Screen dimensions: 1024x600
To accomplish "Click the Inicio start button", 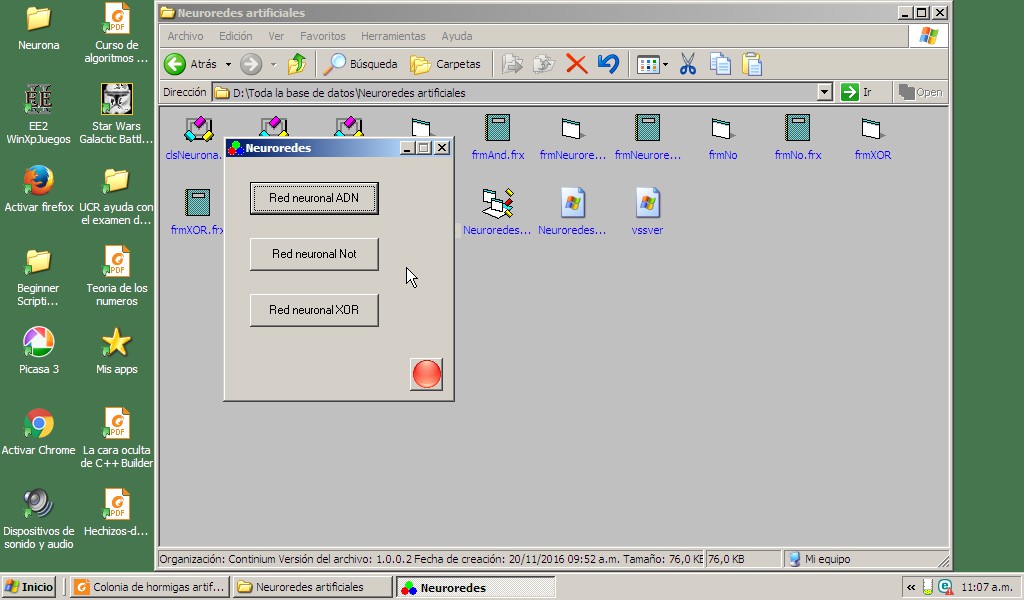I will pyautogui.click(x=30, y=587).
